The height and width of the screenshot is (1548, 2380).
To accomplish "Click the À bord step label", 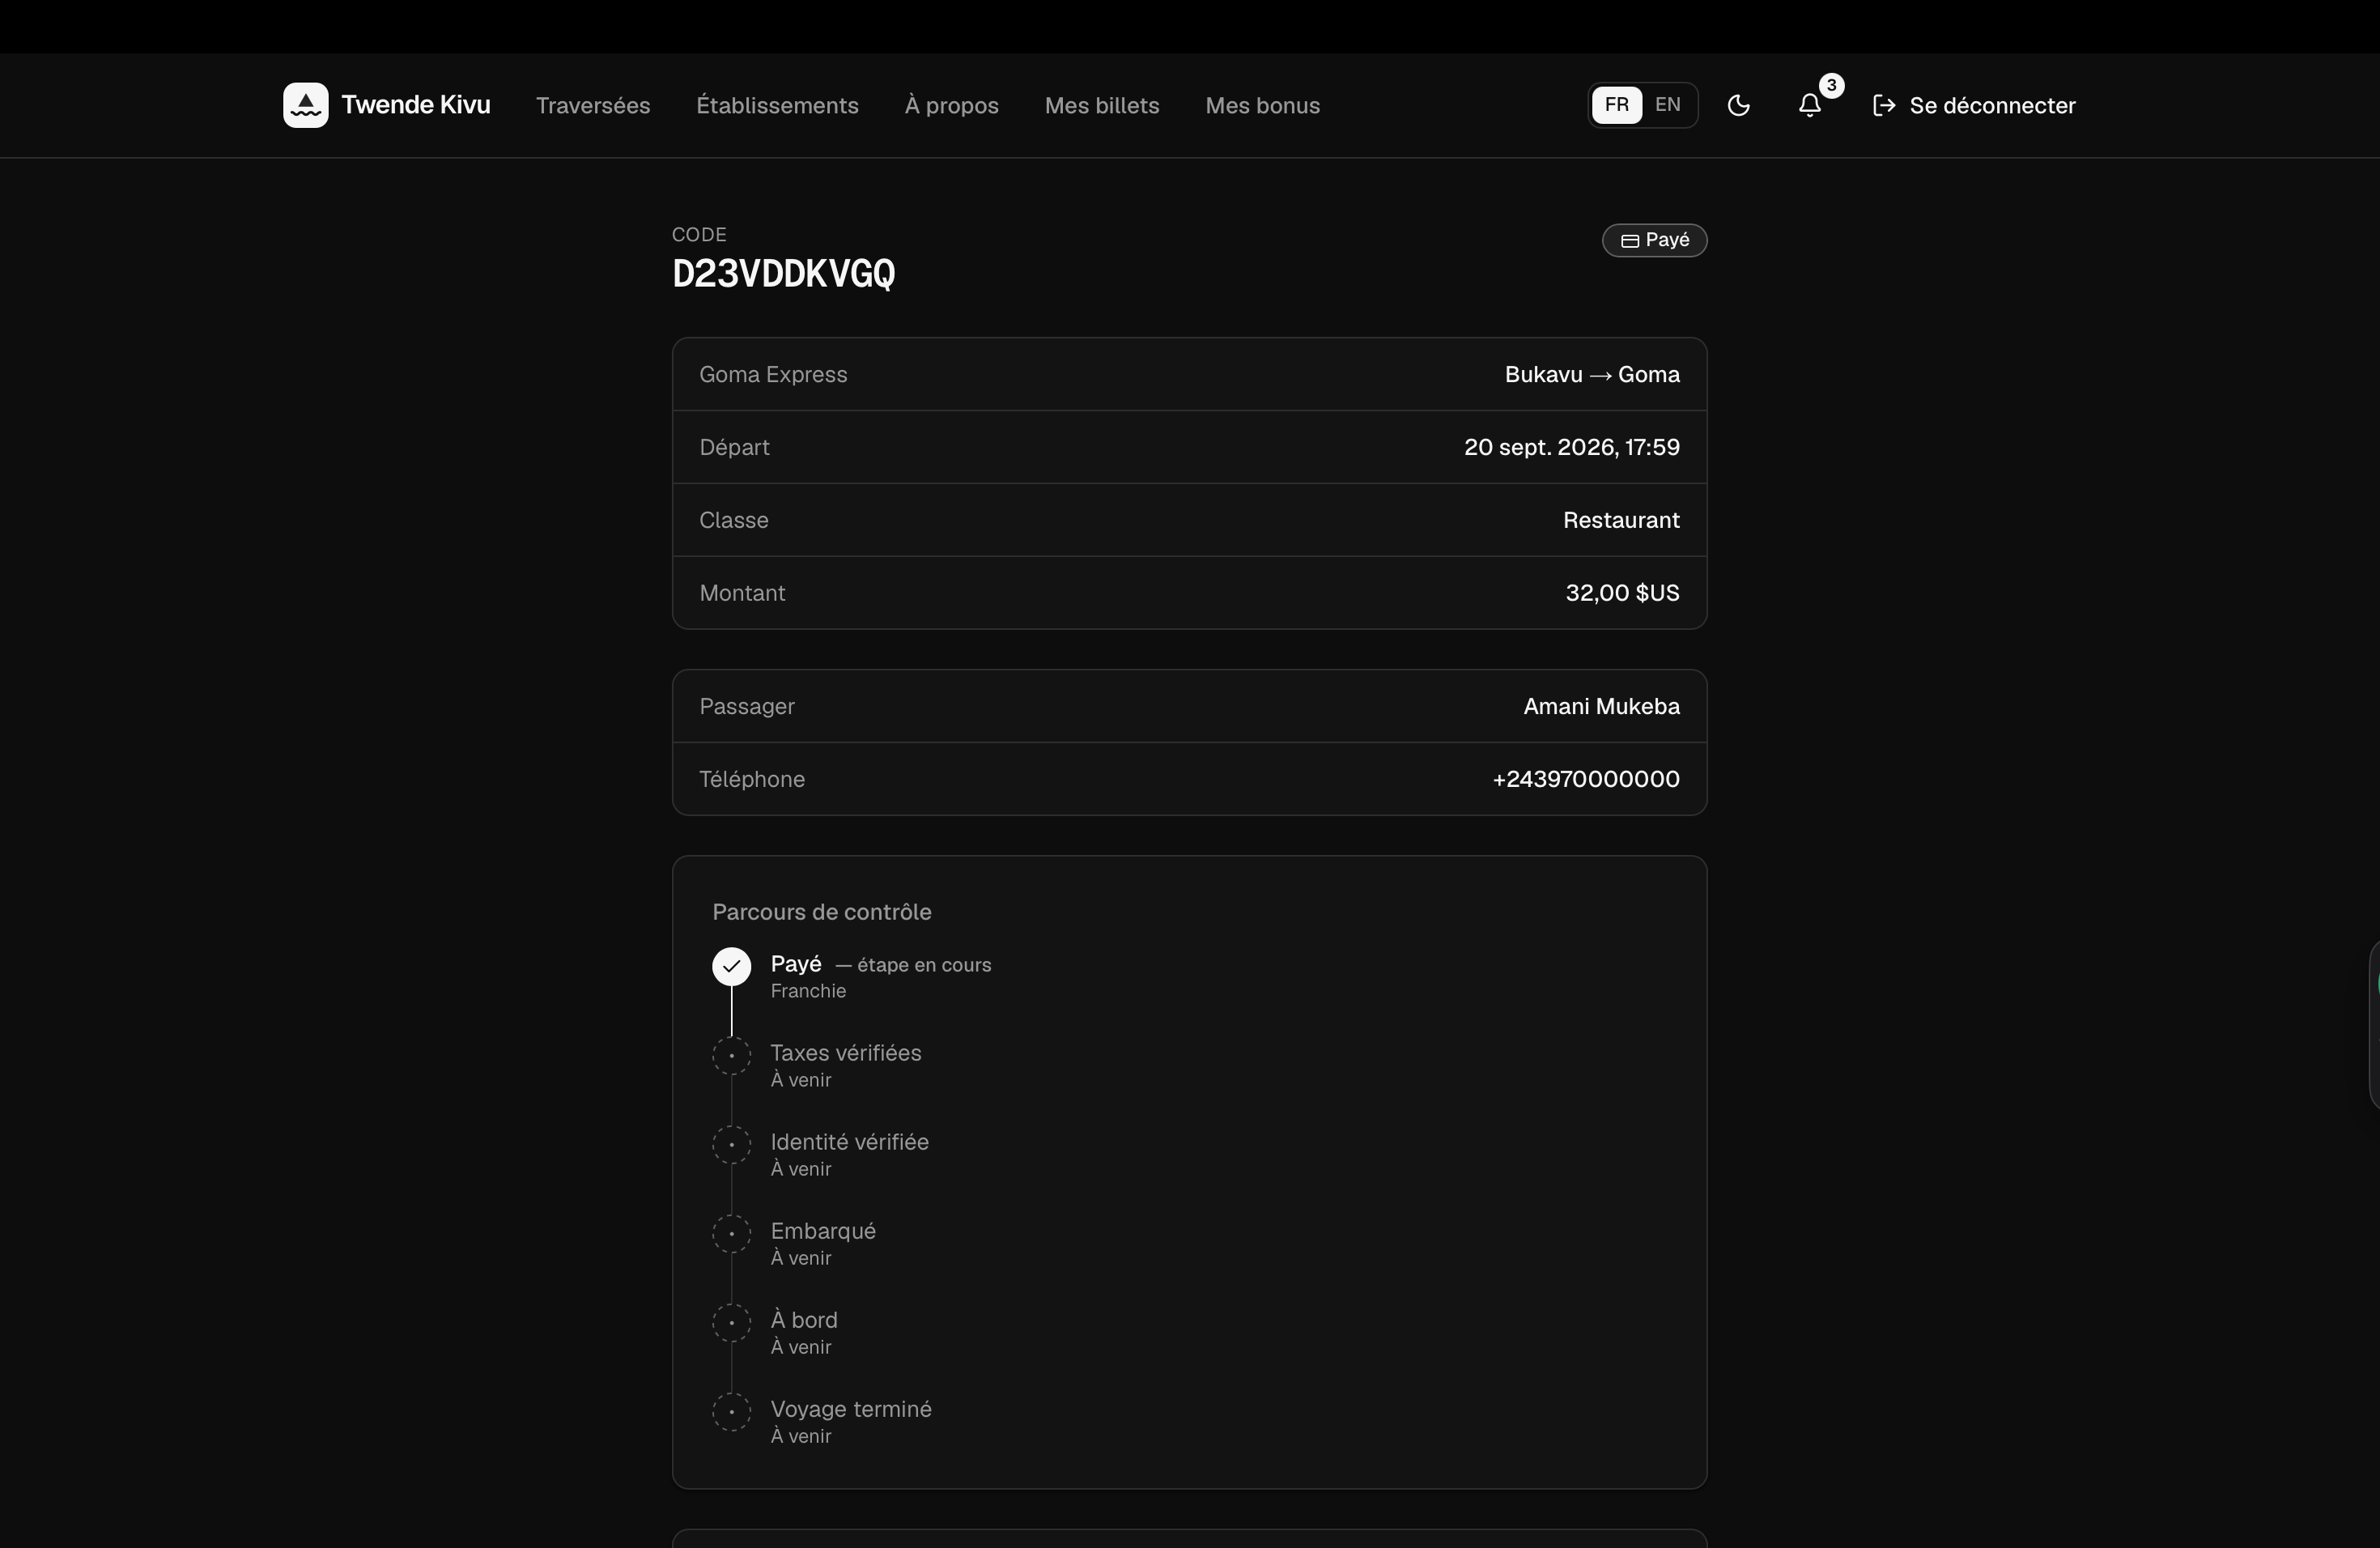I will (804, 1320).
